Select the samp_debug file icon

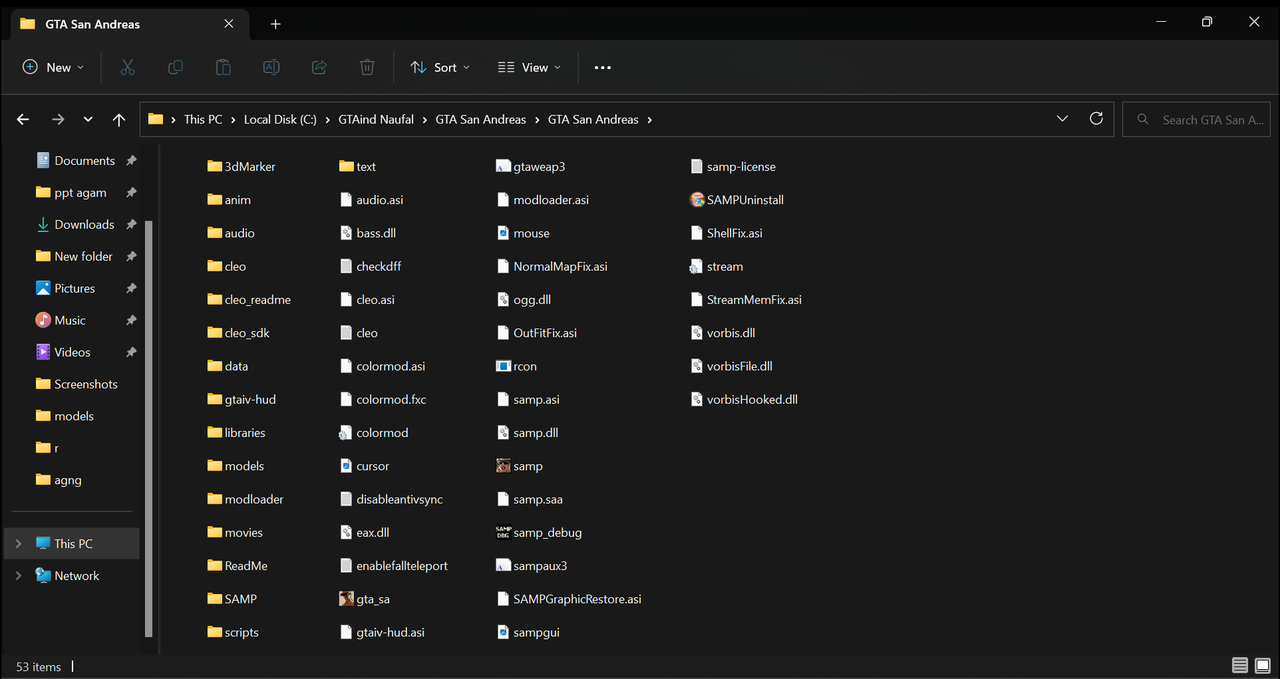(x=504, y=532)
